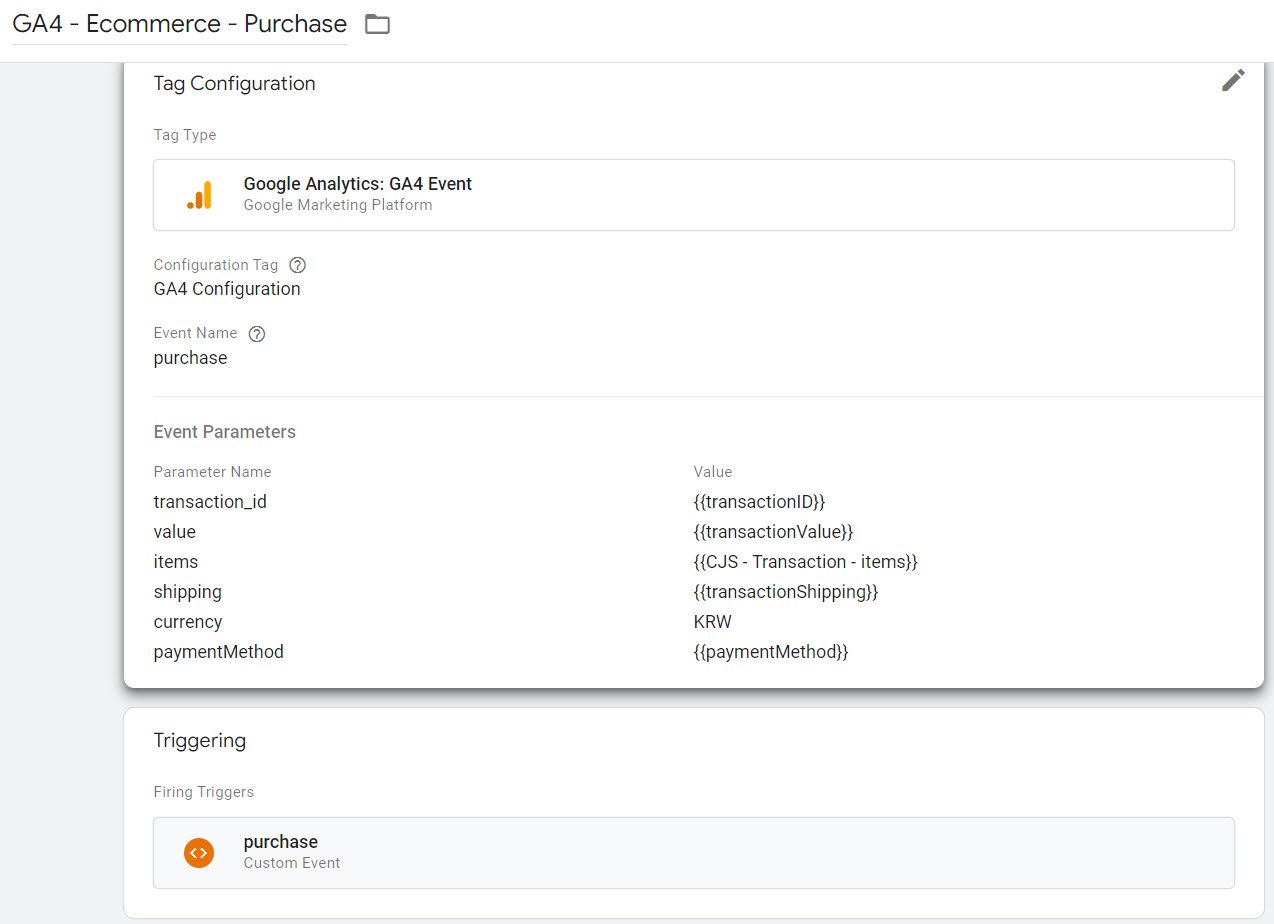Select the GA4 Configuration value
Image resolution: width=1274 pixels, height=924 pixels.
[x=227, y=289]
